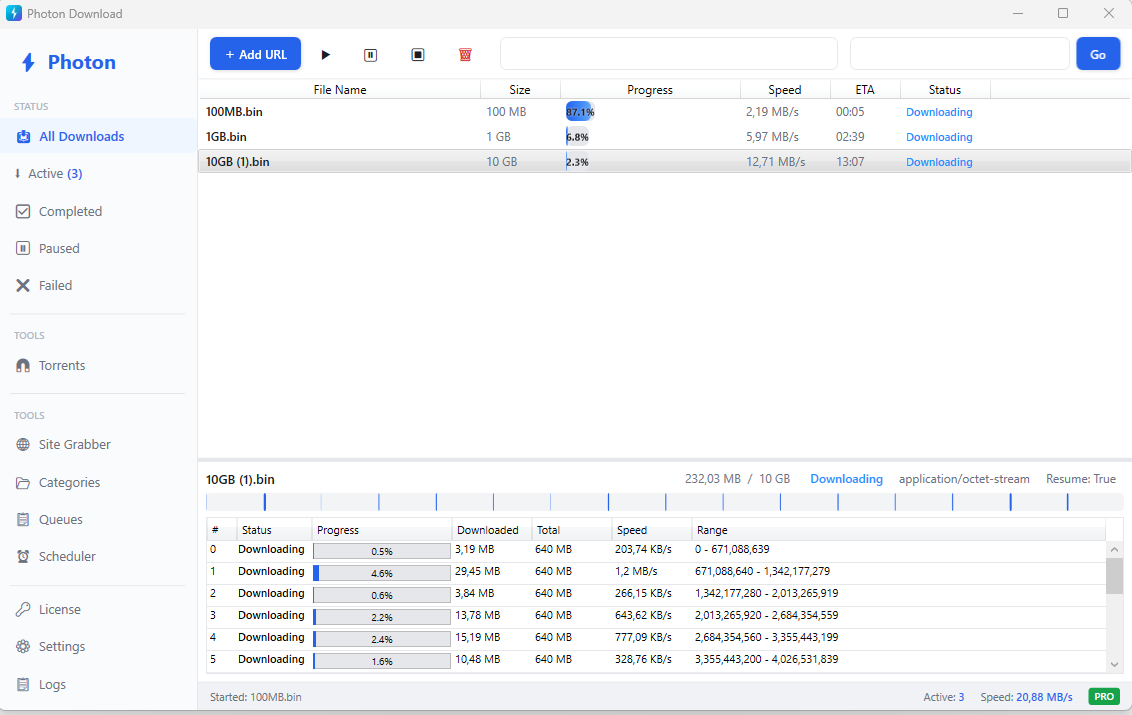
Task: Click Range column header in segments
Action: pyautogui.click(x=898, y=530)
